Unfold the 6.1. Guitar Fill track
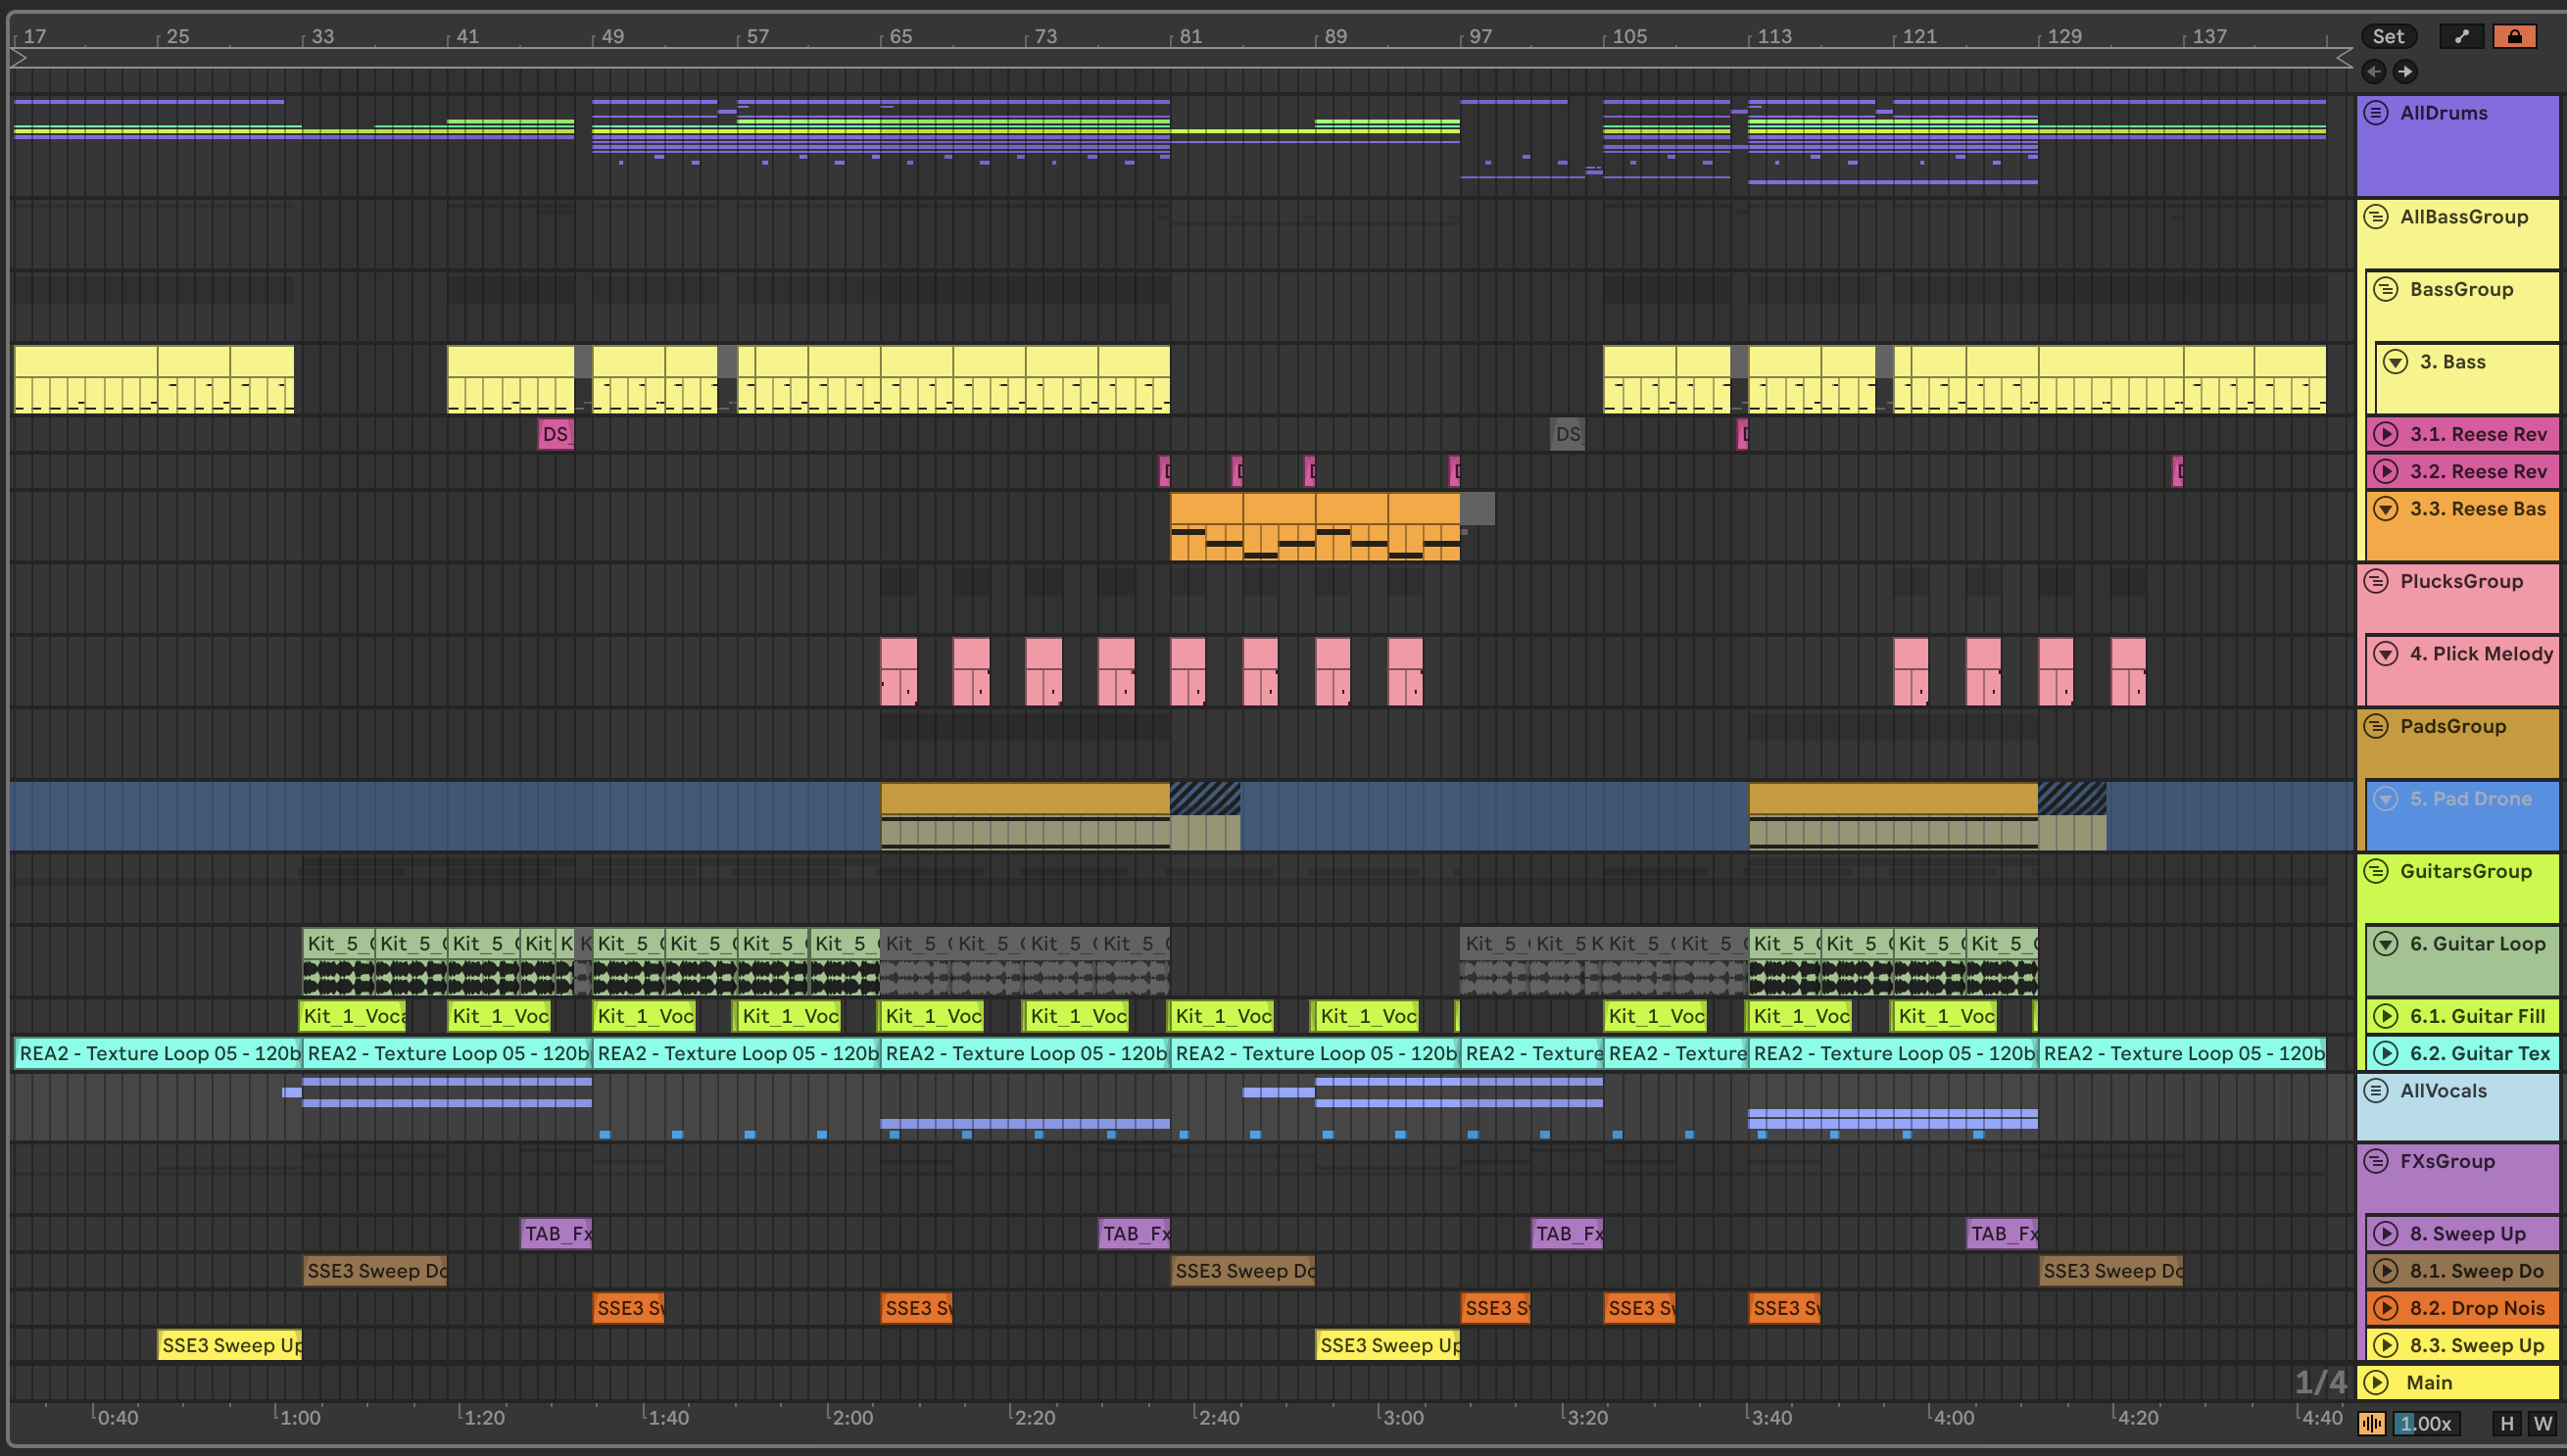The image size is (2567, 1456). tap(2386, 1016)
